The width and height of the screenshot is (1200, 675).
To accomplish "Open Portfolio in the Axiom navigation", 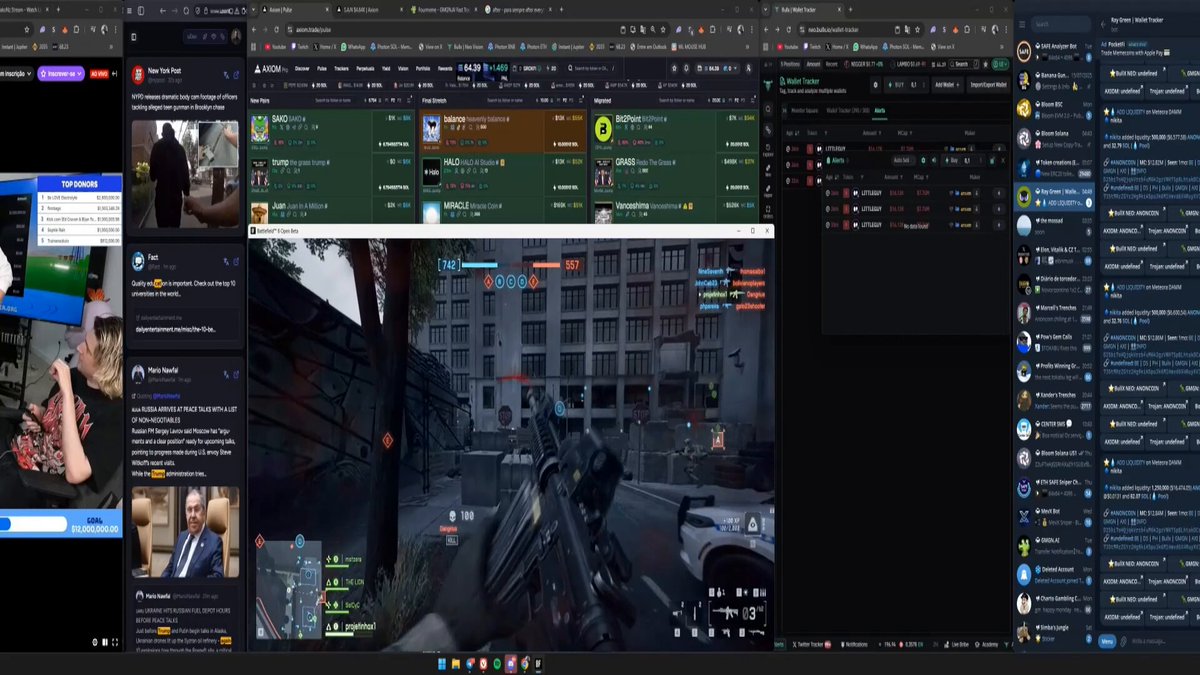I will tap(423, 69).
